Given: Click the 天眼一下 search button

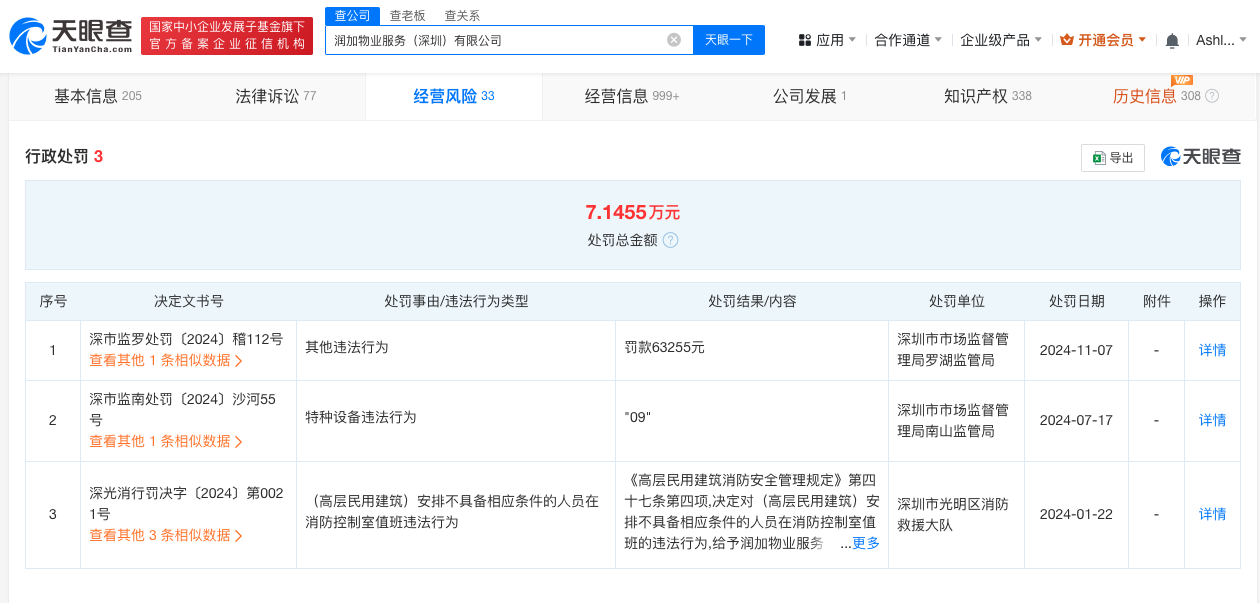Looking at the screenshot, I should click(729, 40).
